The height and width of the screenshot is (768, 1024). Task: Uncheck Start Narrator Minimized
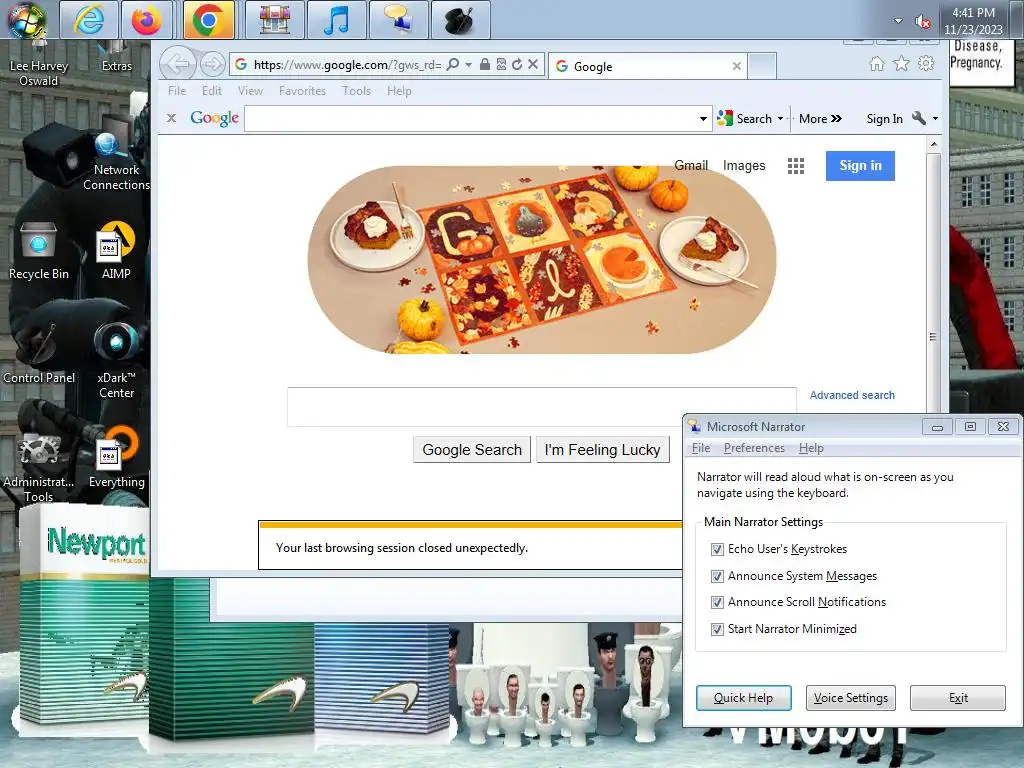[717, 629]
